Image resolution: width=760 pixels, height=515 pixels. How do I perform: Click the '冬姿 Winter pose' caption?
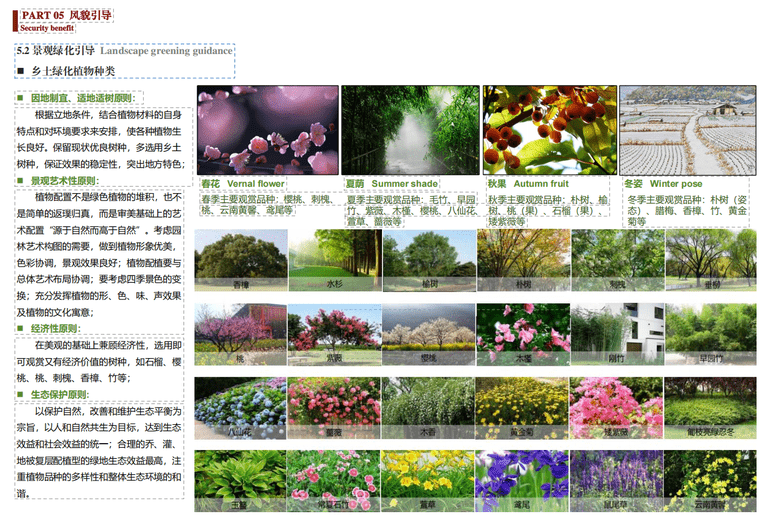click(x=663, y=184)
